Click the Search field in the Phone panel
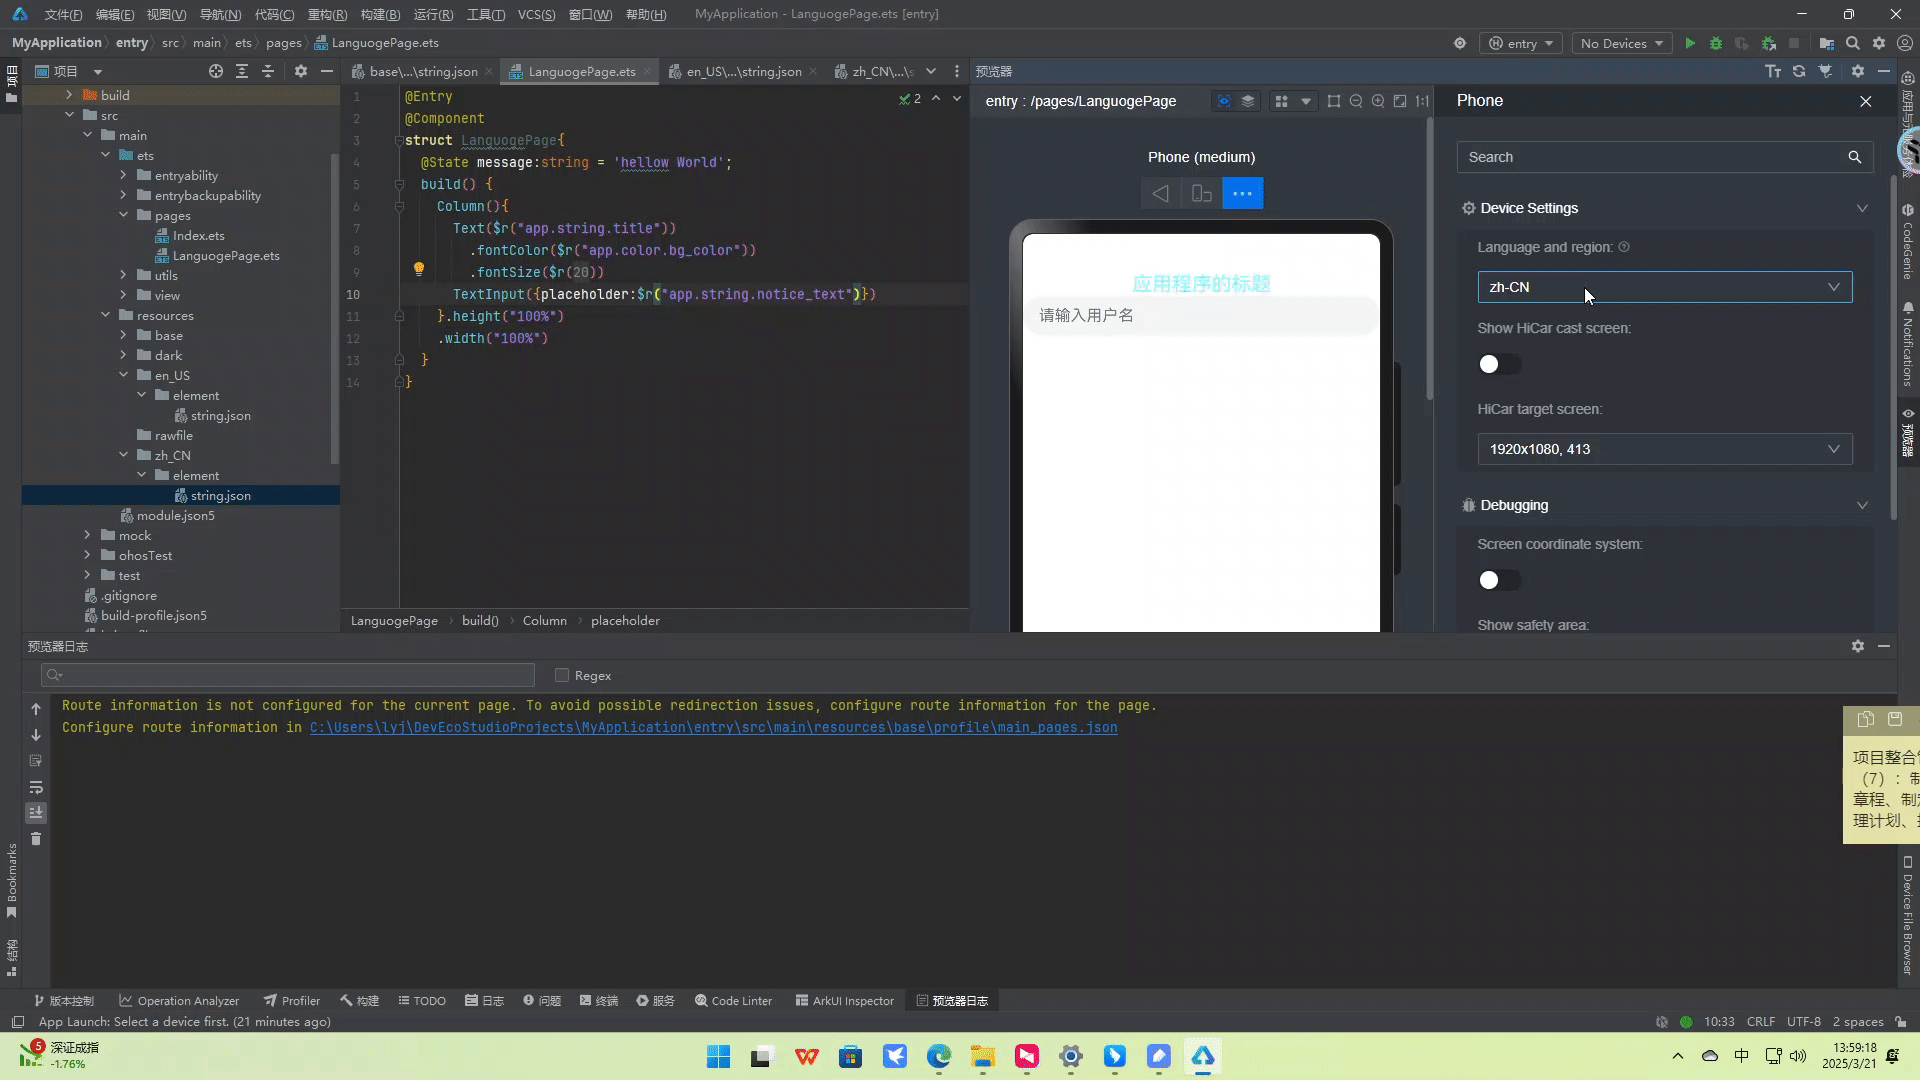The image size is (1920, 1080). click(x=1650, y=157)
